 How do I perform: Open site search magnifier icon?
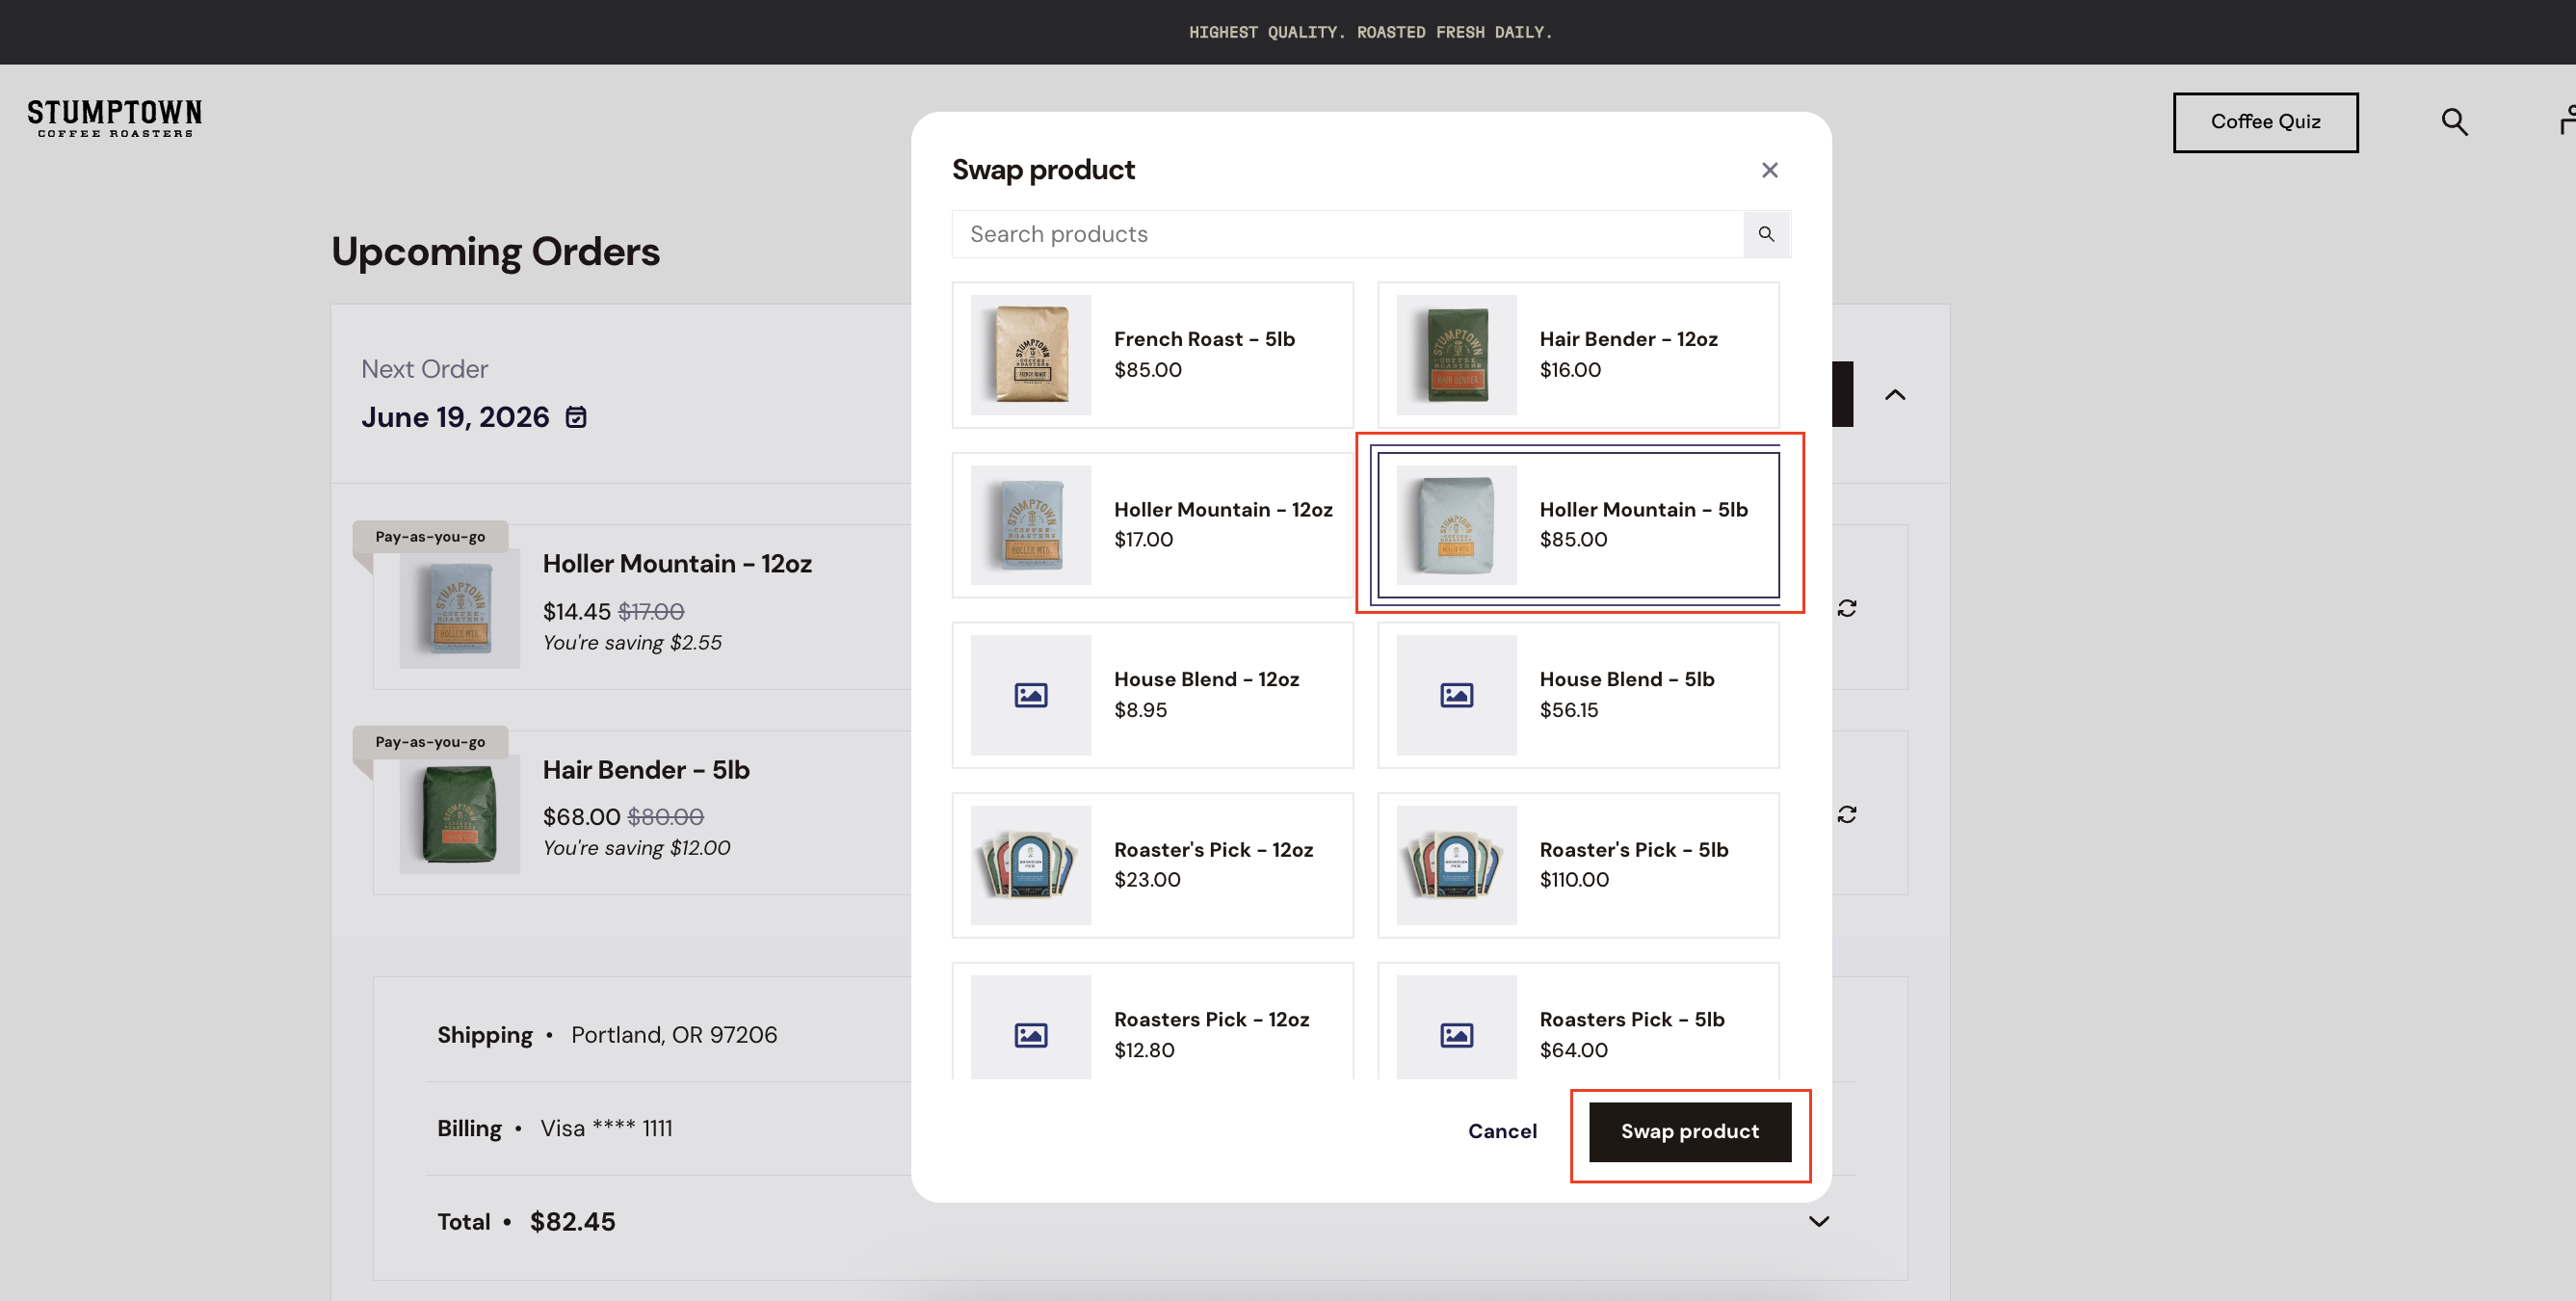pyautogui.click(x=2454, y=122)
